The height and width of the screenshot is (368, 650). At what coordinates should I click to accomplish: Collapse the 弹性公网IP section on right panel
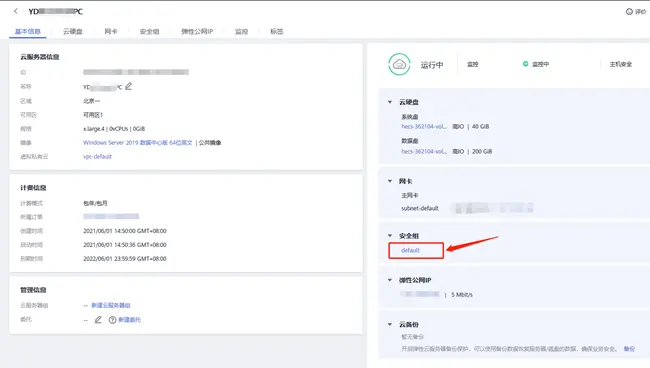tap(390, 280)
